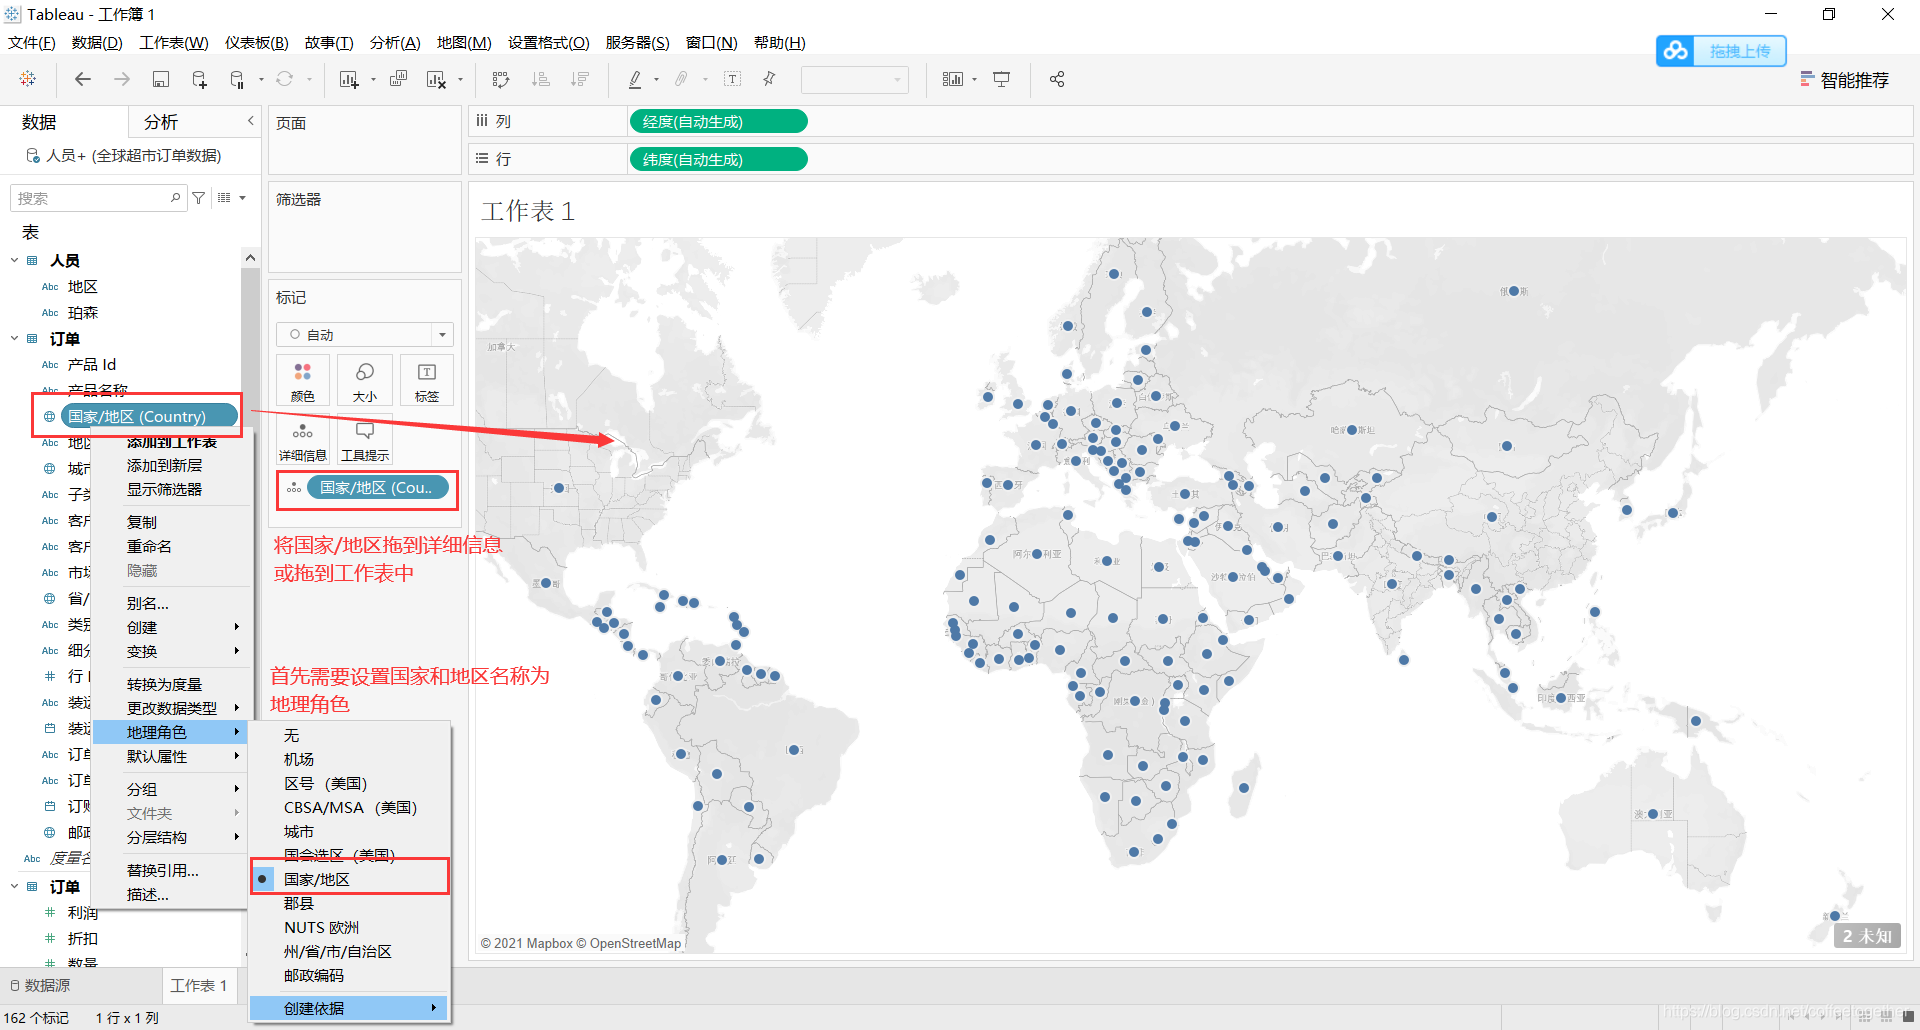Click the 2 未知 indicator on map

[1867, 936]
